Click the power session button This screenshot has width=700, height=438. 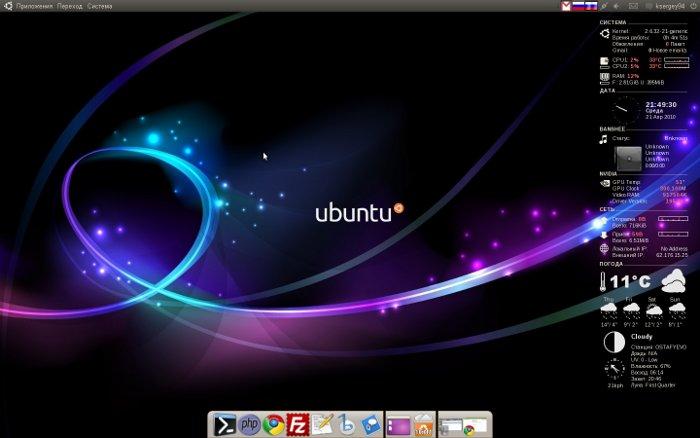point(692,6)
